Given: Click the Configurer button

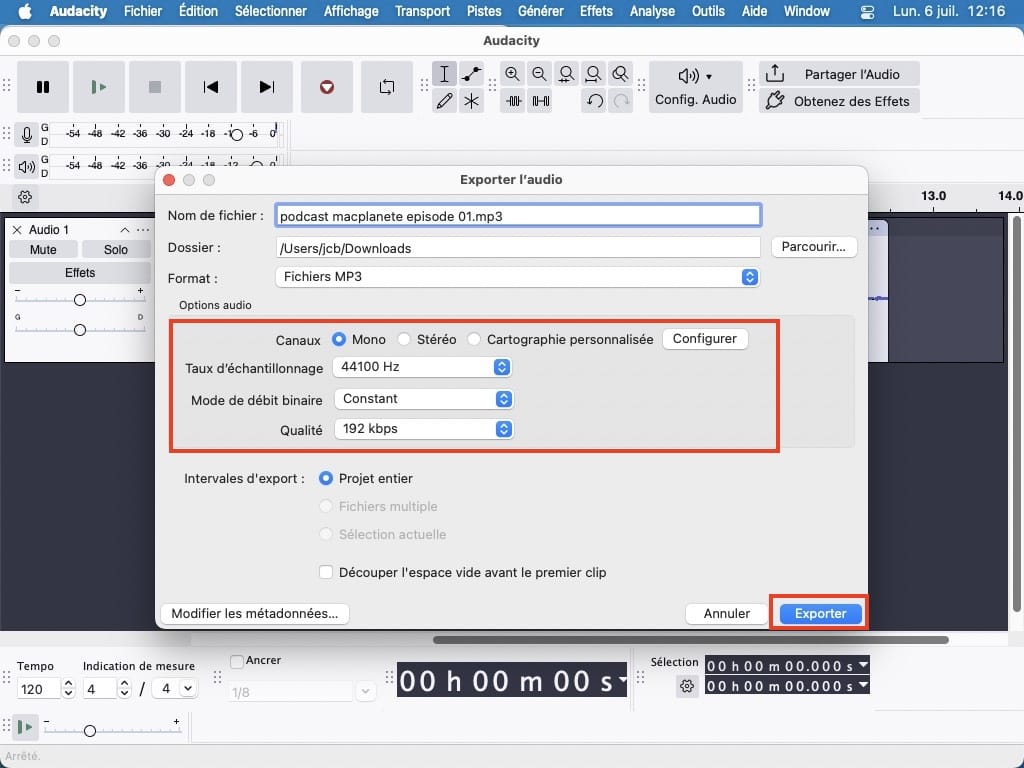Looking at the screenshot, I should pos(705,339).
